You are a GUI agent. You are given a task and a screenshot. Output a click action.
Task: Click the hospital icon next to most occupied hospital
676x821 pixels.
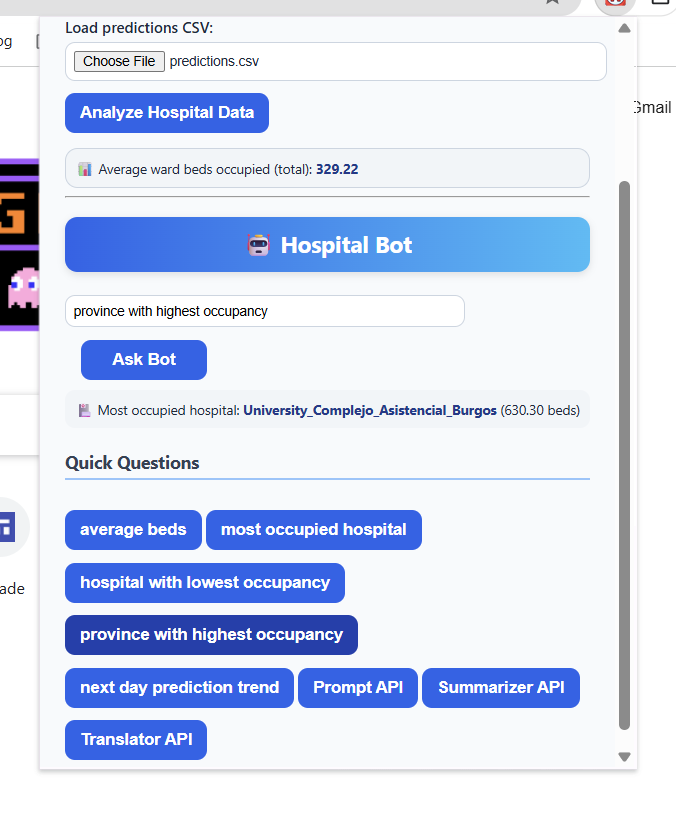click(x=85, y=409)
